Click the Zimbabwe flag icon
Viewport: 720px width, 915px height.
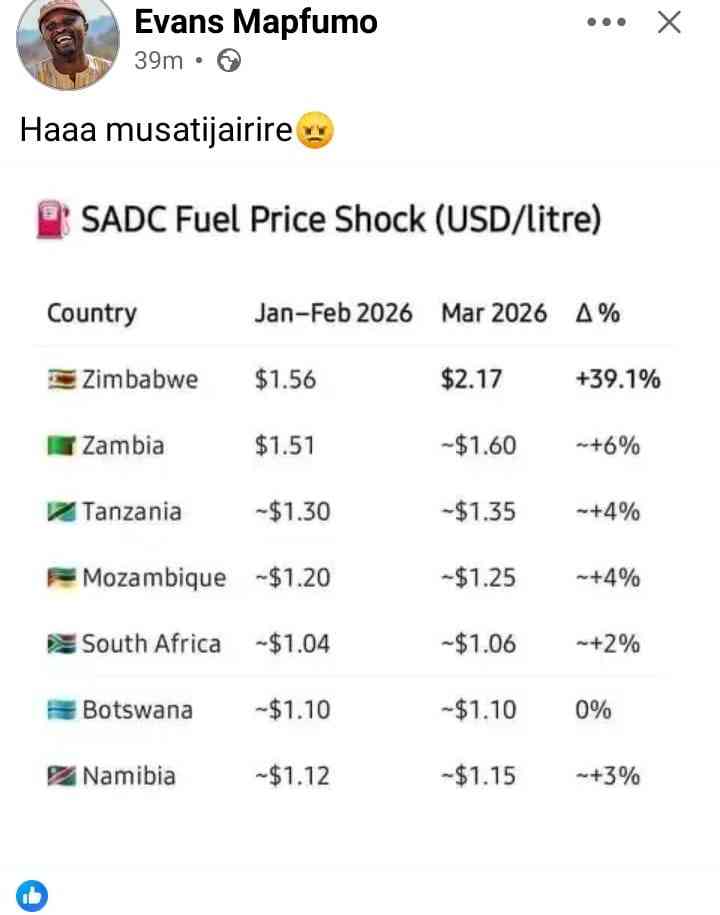pyautogui.click(x=62, y=380)
